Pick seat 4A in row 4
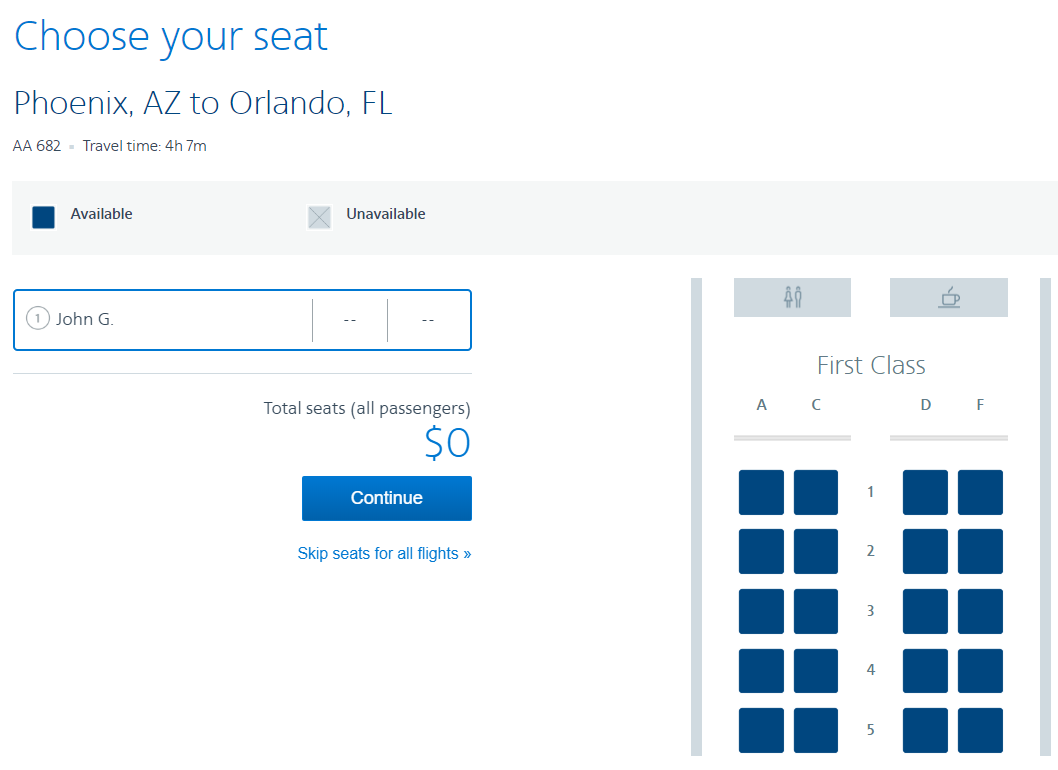 pyautogui.click(x=761, y=670)
